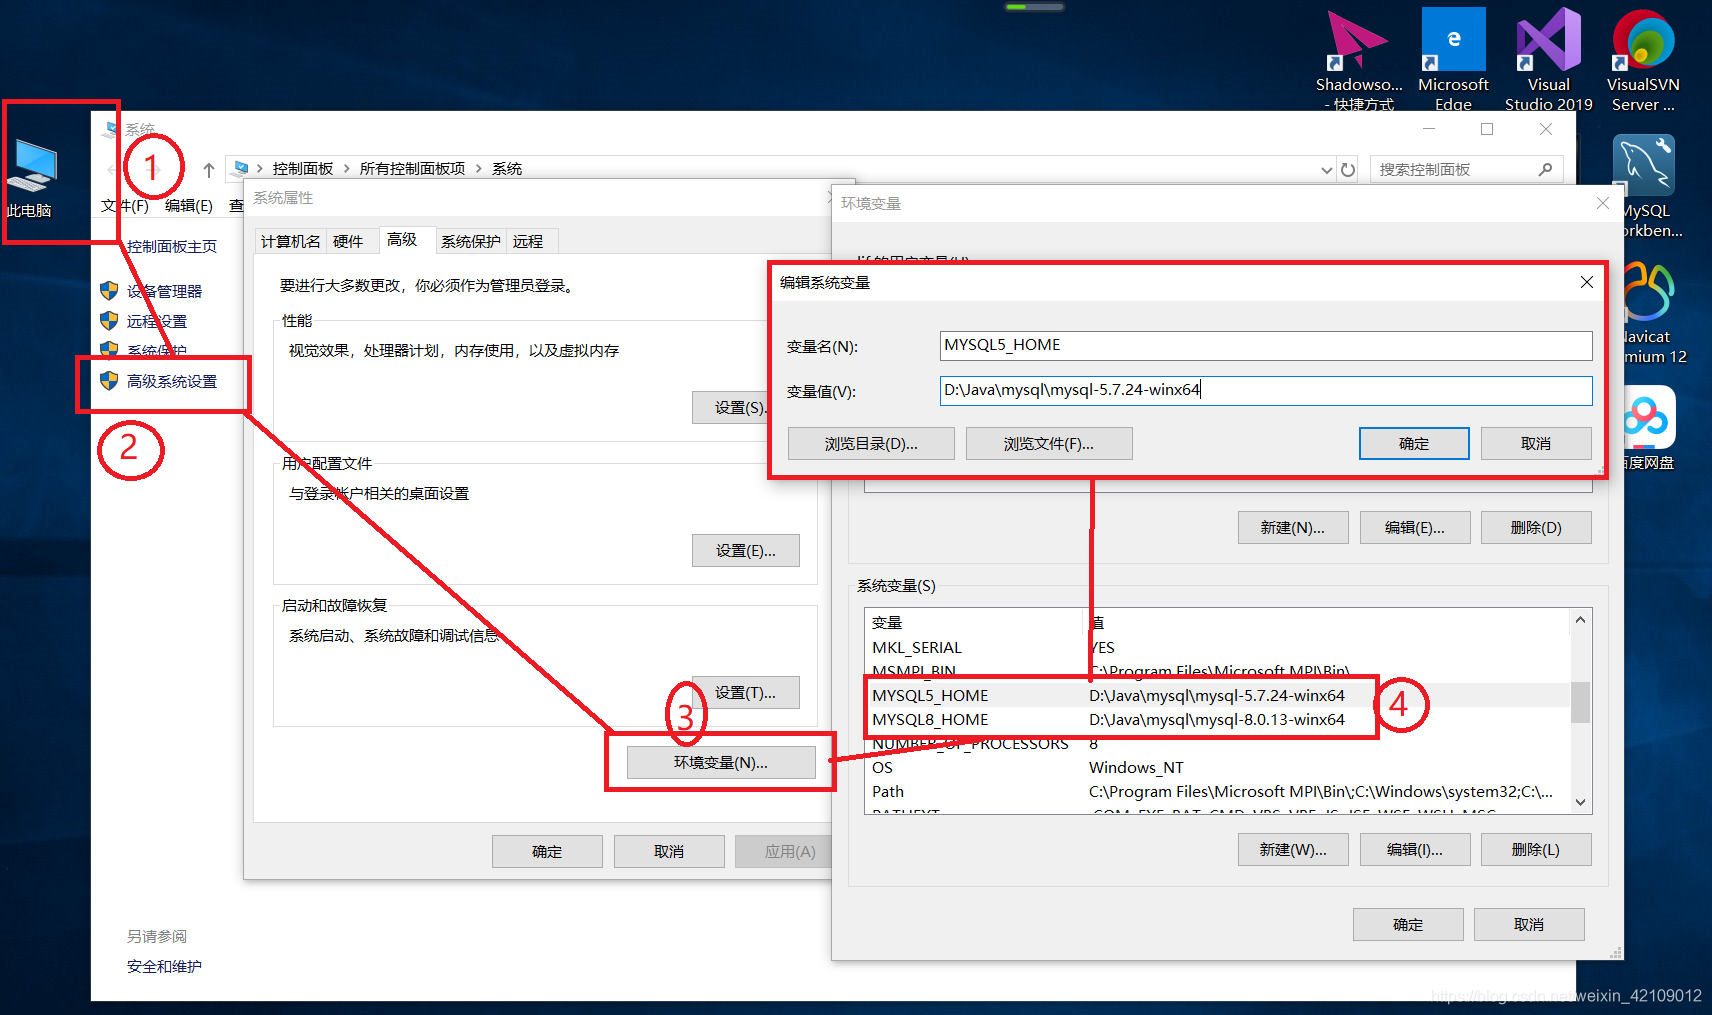This screenshot has height=1015, width=1712.
Task: Switch to the 计算机名 tab
Action: [x=291, y=241]
